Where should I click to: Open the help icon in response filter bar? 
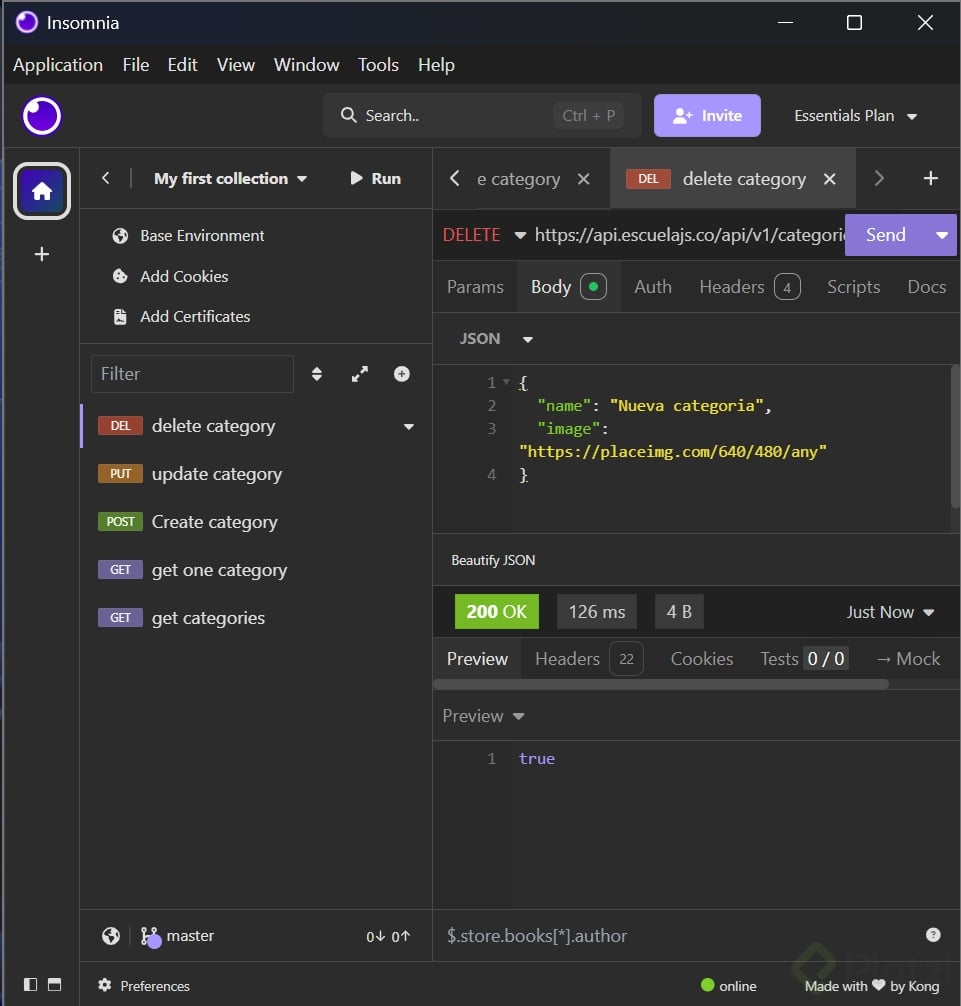click(933, 935)
